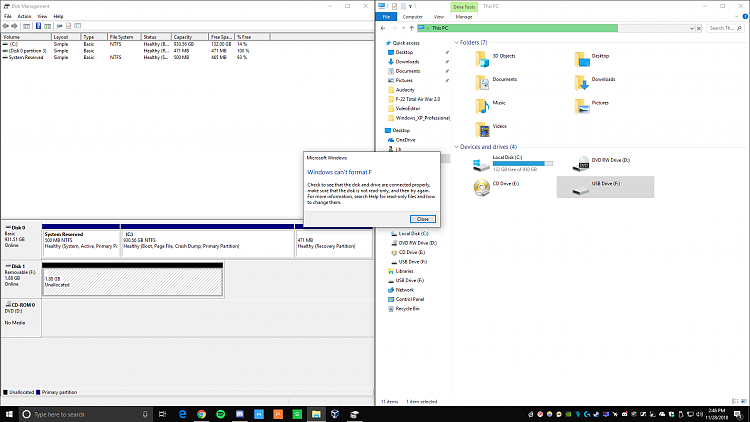Screen dimensions: 750x422
Task: Switch to the View ribbon tab
Action: (439, 17)
